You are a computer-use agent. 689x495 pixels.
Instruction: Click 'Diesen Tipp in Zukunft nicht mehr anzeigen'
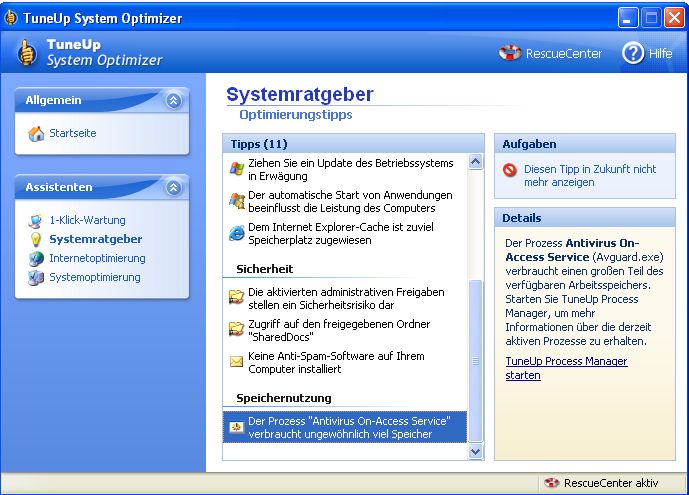(x=590, y=175)
